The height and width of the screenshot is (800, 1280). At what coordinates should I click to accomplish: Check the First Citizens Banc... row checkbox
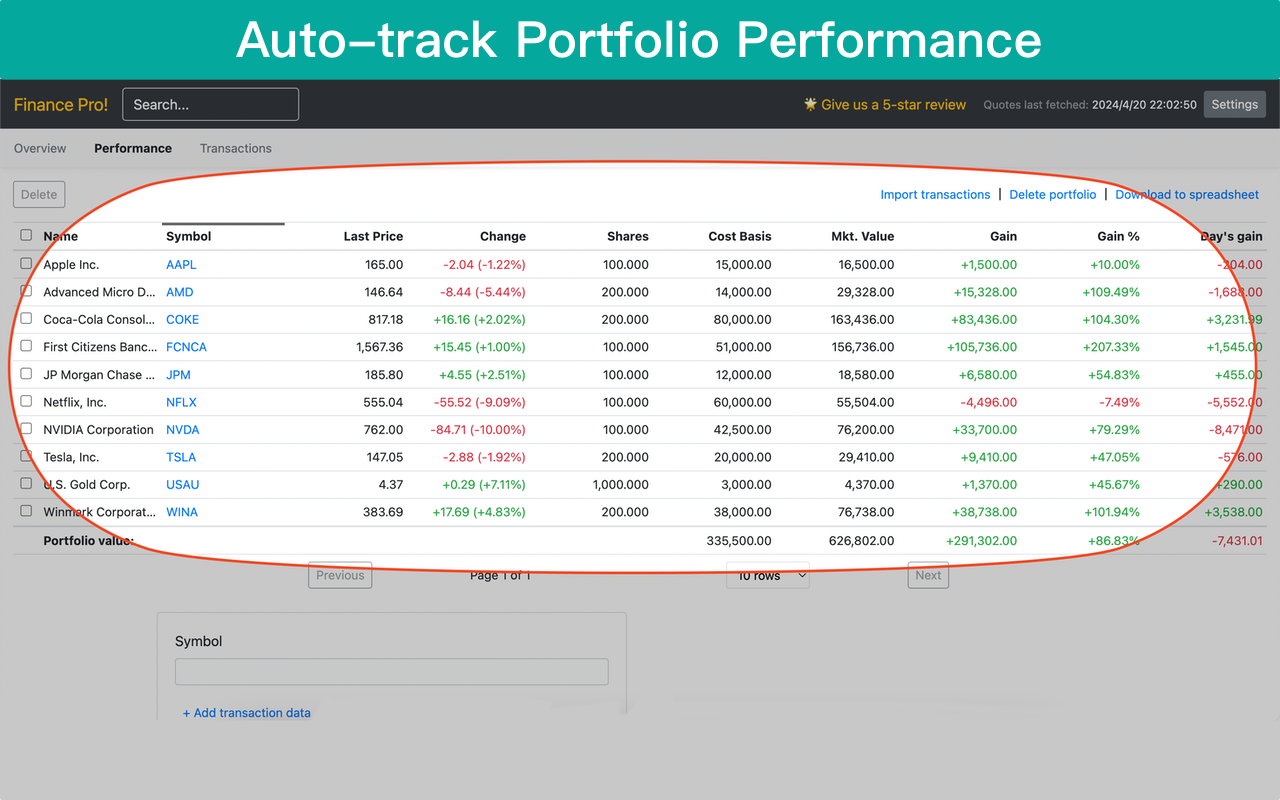(26, 346)
